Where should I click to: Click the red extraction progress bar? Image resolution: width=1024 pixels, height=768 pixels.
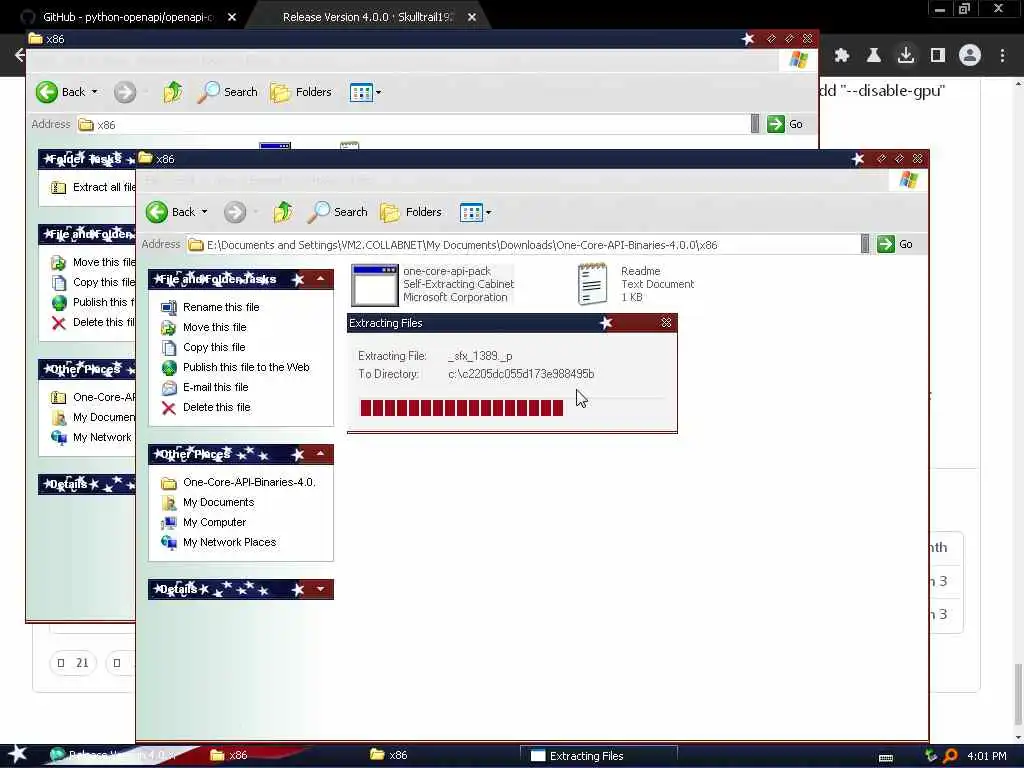tap(462, 408)
